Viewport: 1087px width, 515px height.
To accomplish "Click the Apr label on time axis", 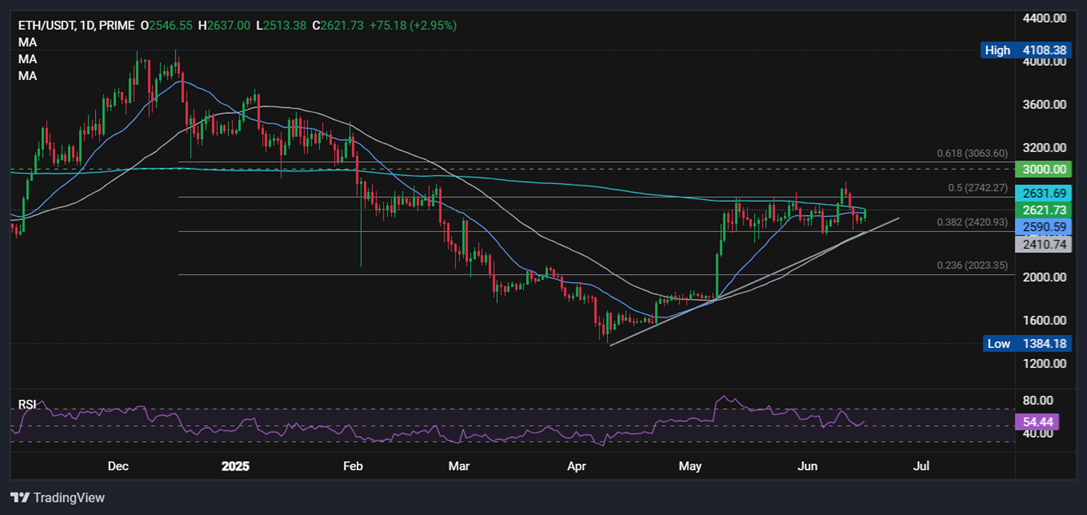I will (x=577, y=466).
